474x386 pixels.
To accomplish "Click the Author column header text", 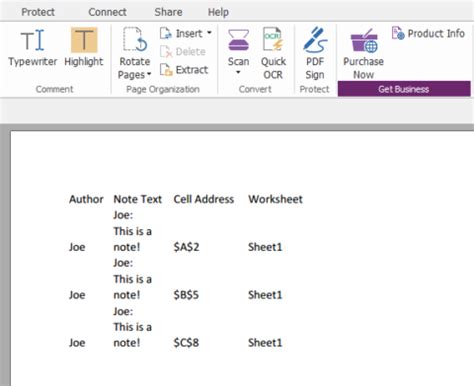I will (86, 199).
